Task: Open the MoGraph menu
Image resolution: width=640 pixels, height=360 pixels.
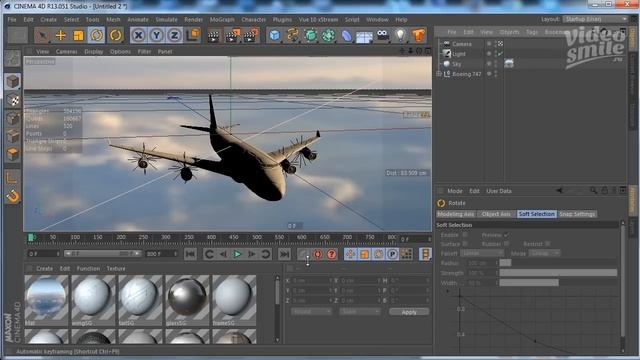Action: (x=222, y=20)
